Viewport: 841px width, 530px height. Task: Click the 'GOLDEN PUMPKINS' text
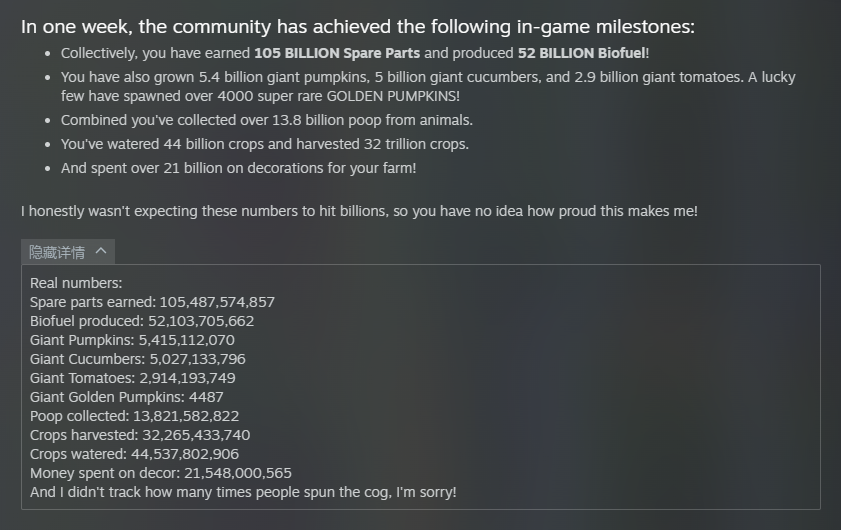coord(391,96)
